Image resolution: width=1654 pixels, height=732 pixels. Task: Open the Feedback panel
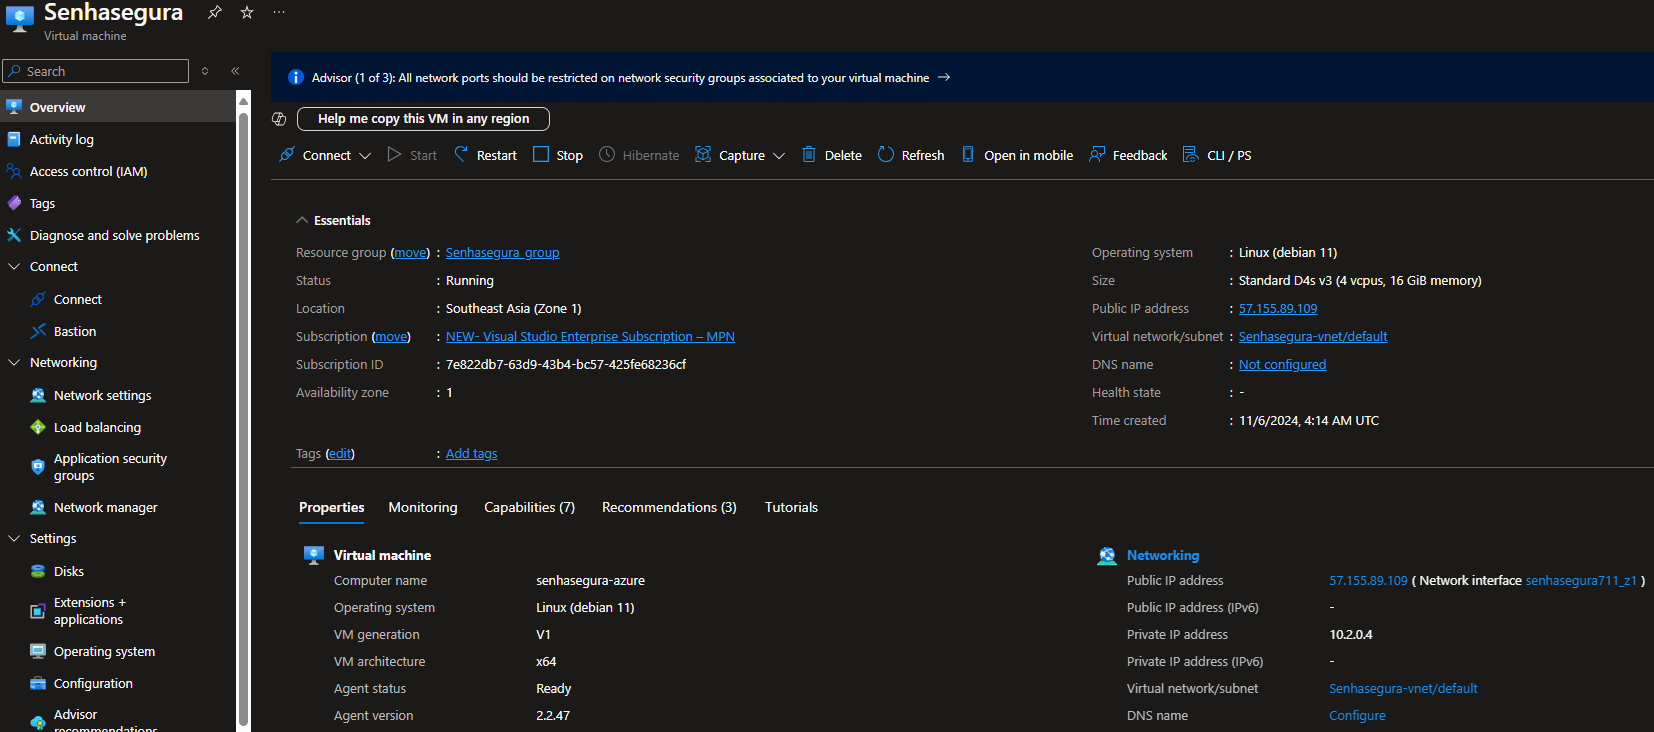[1128, 155]
